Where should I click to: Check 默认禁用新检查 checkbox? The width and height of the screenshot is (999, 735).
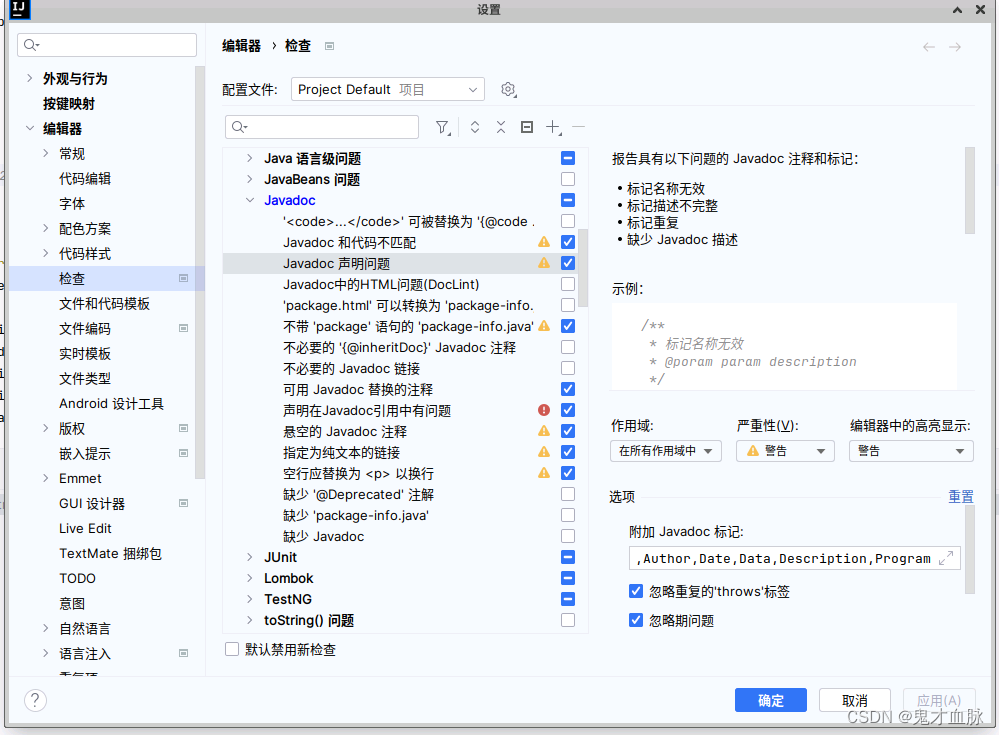click(232, 649)
